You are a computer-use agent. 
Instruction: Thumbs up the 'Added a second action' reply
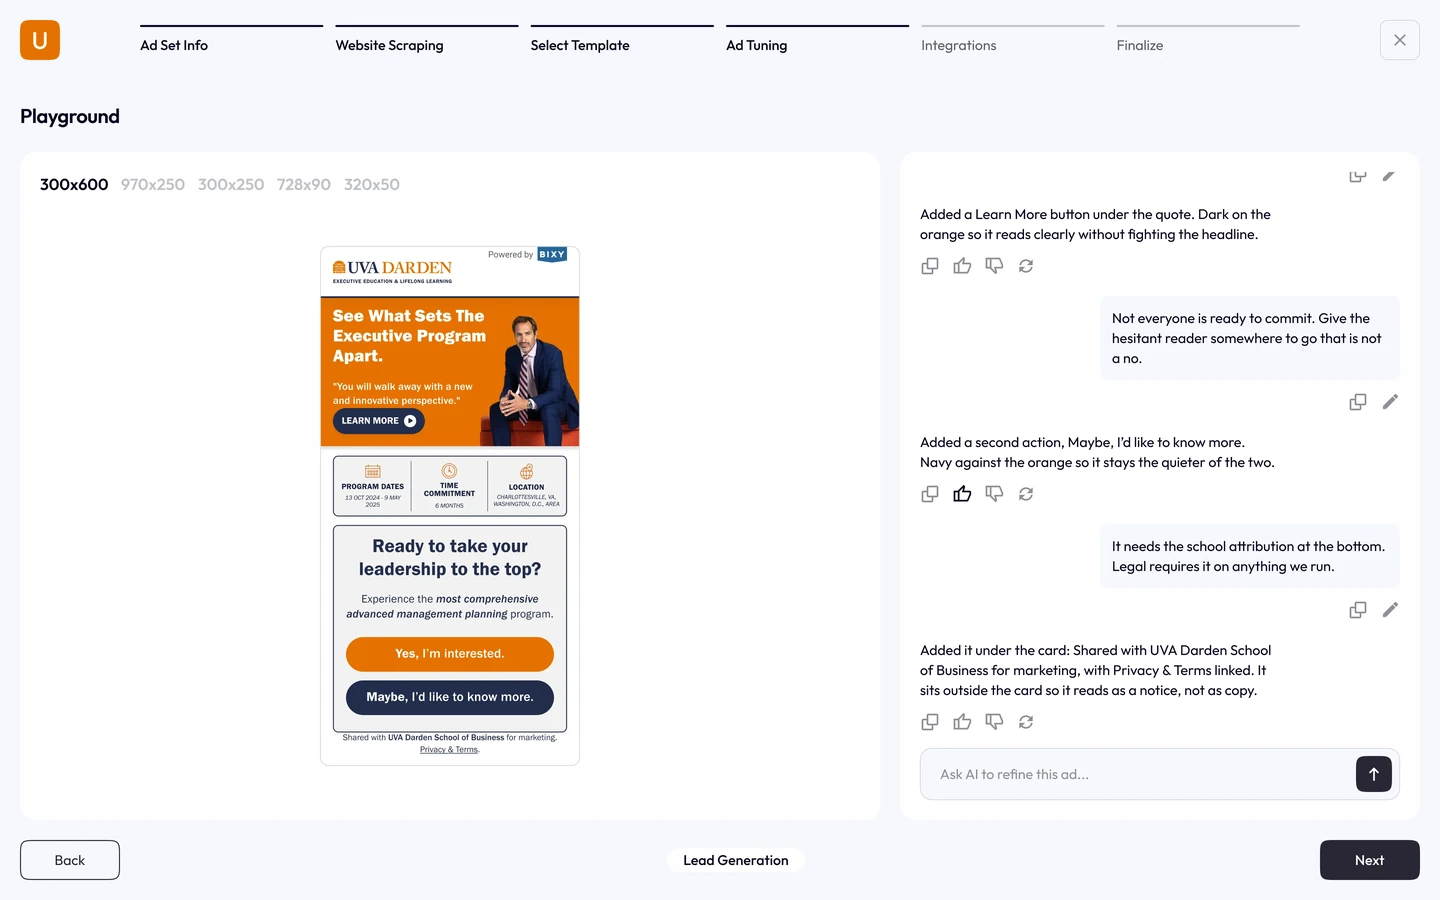pos(962,494)
